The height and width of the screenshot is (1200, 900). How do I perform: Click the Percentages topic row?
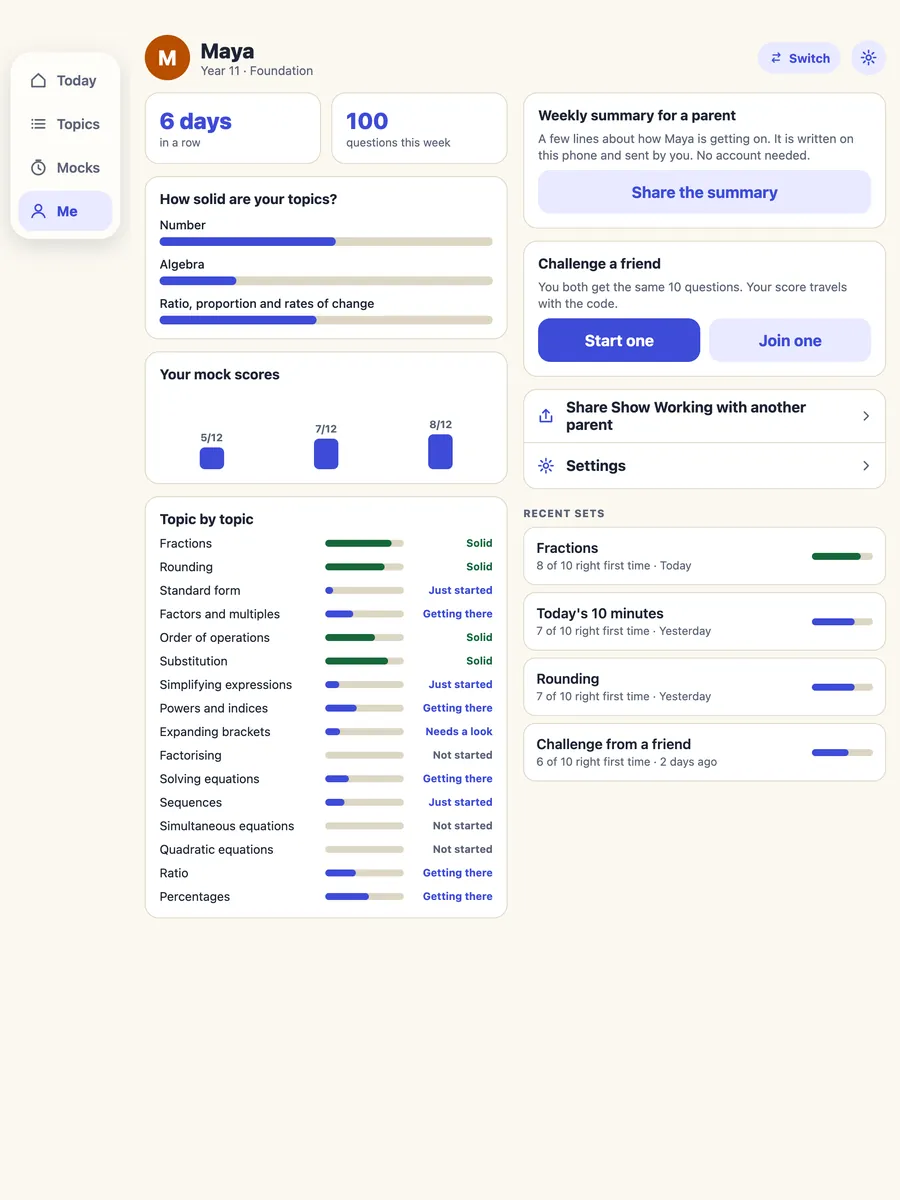coord(326,896)
